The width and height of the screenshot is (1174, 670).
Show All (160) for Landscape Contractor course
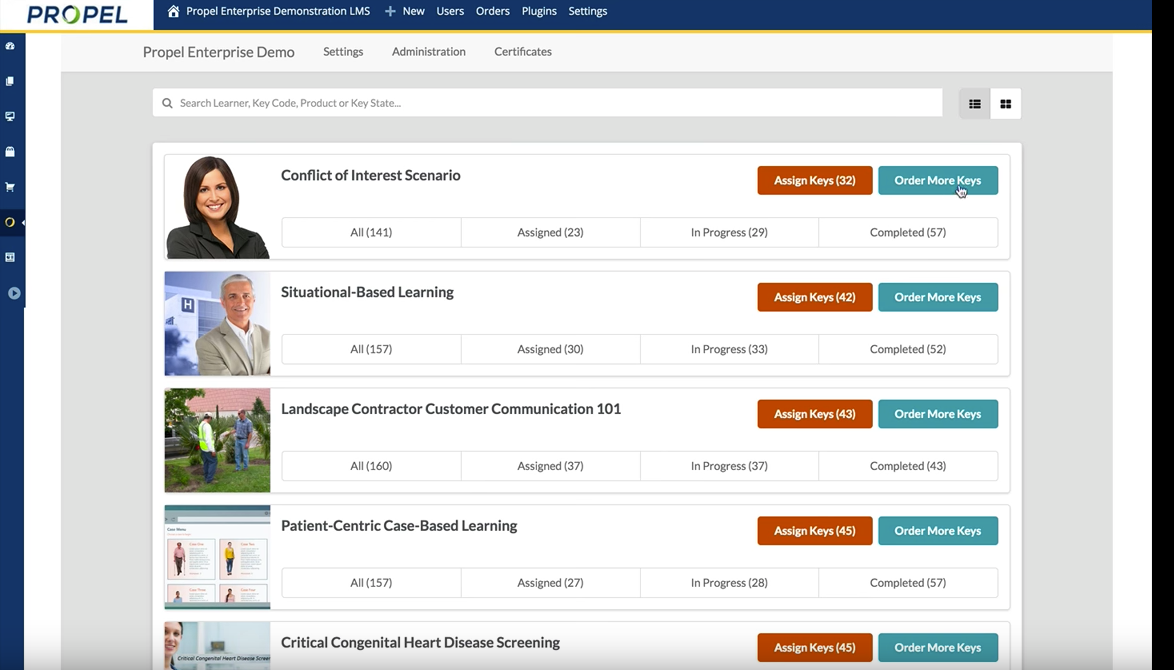coord(371,466)
